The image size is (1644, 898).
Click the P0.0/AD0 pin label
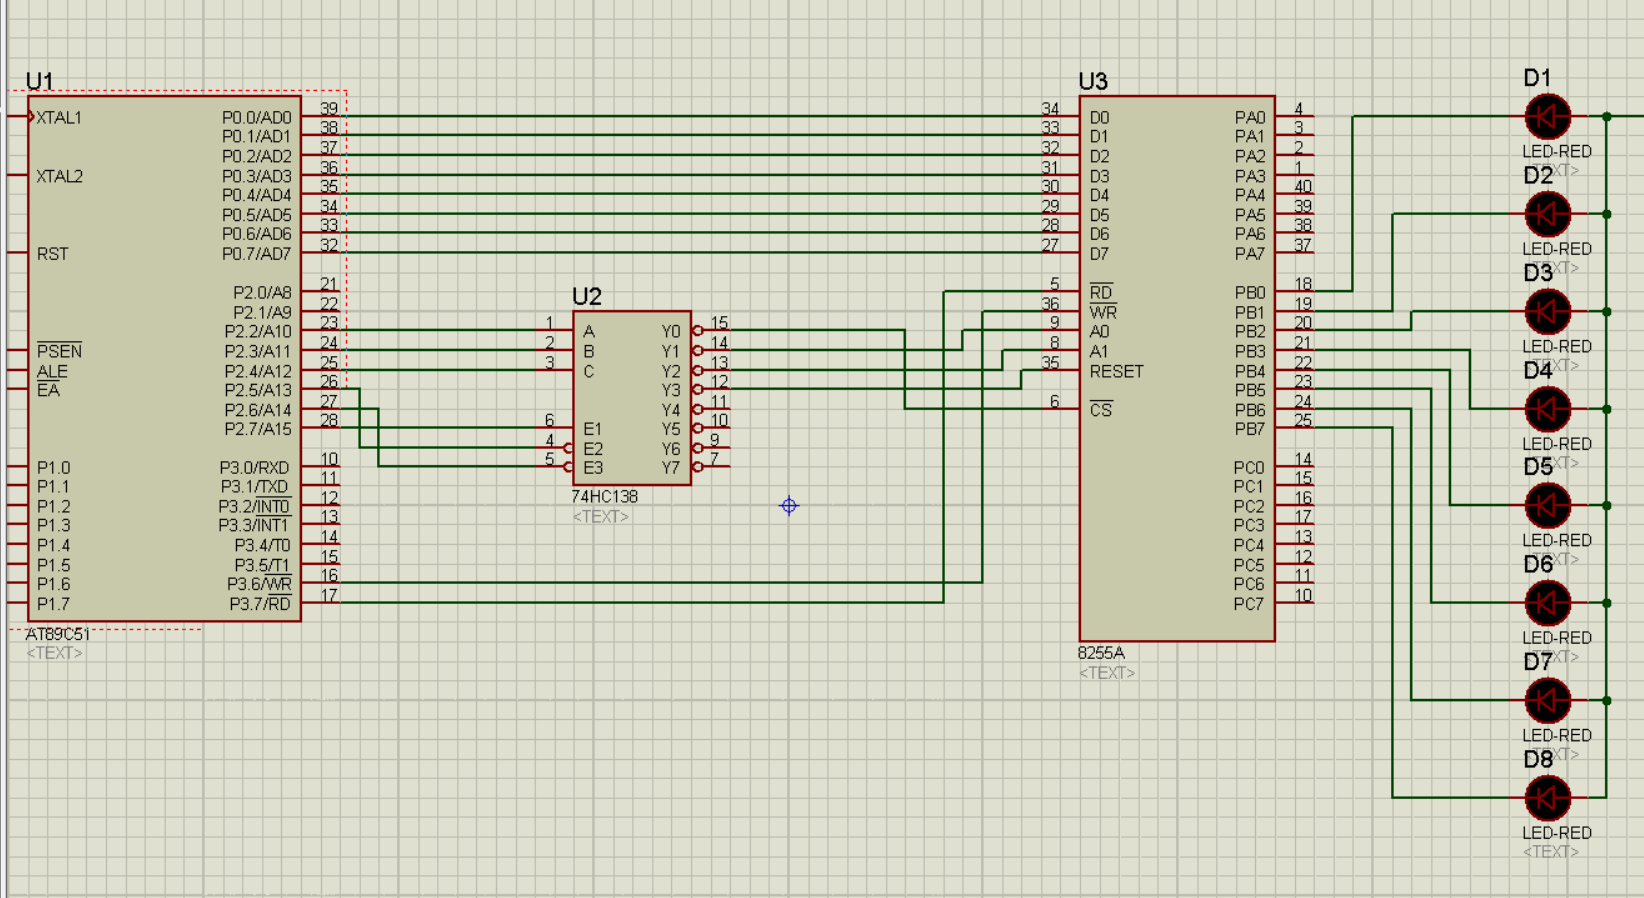pyautogui.click(x=257, y=118)
